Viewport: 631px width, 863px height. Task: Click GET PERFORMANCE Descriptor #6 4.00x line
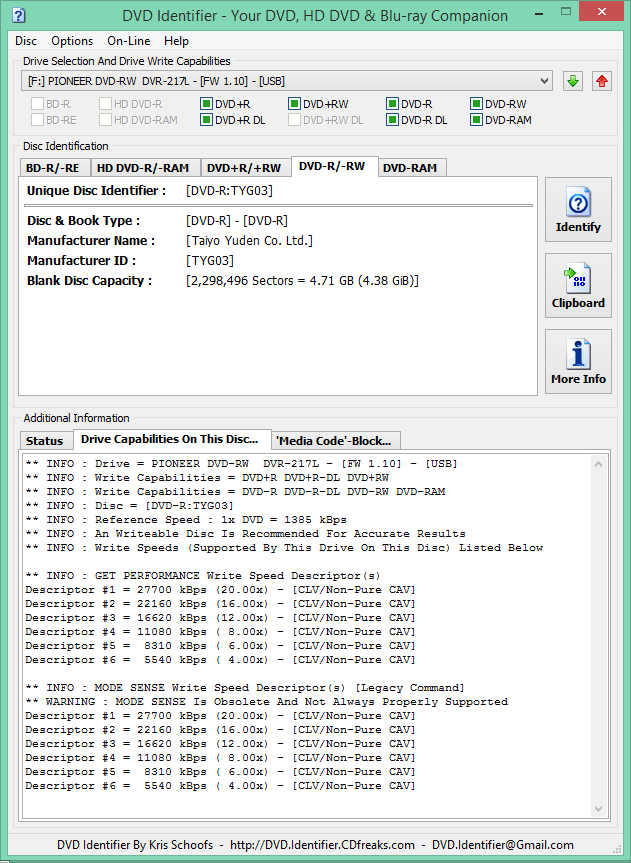click(x=220, y=659)
